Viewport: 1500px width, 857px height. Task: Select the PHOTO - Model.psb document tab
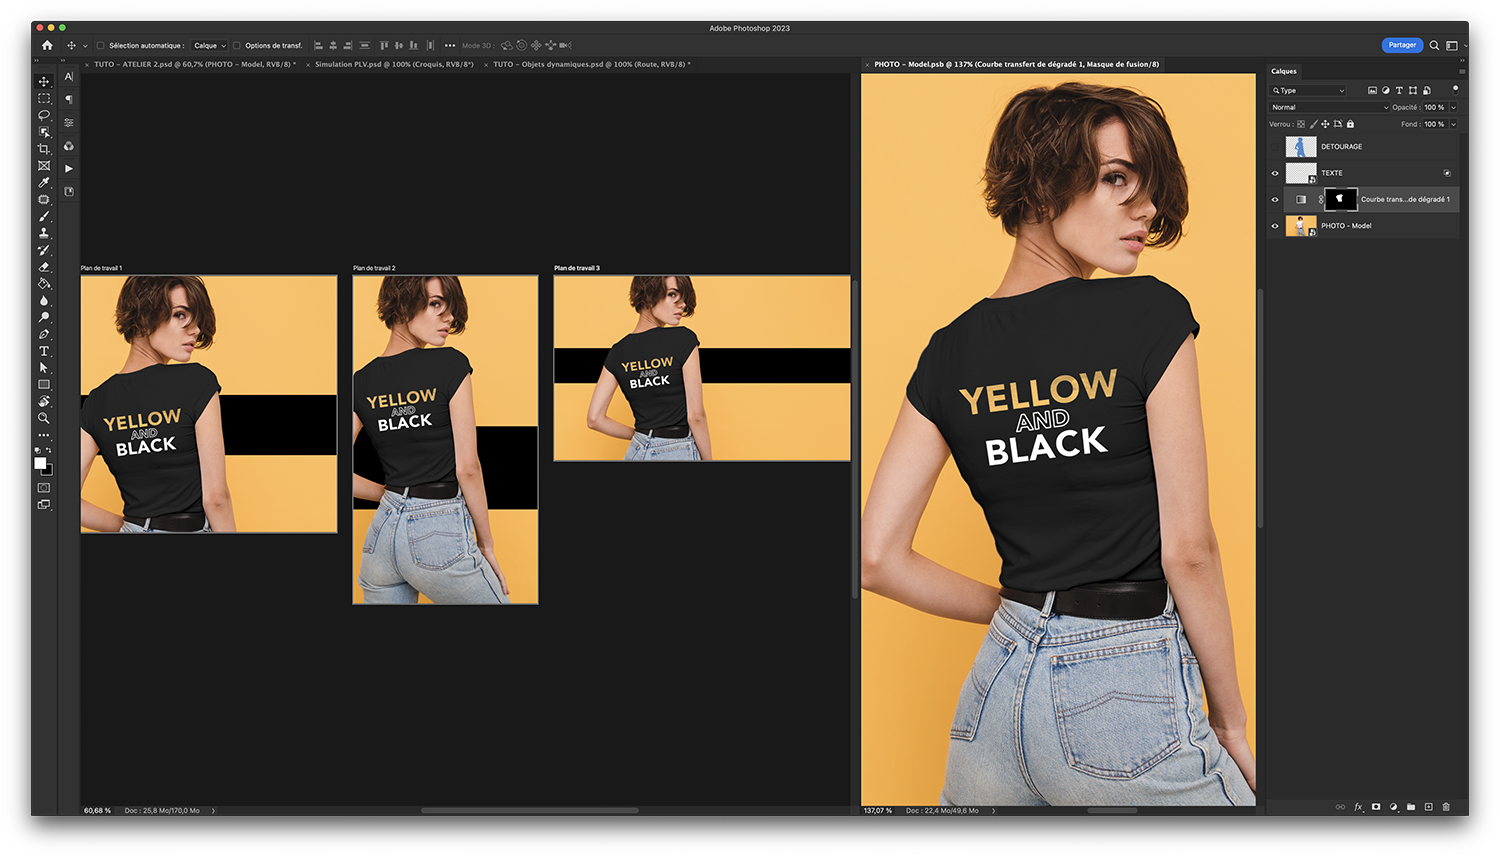click(1016, 64)
